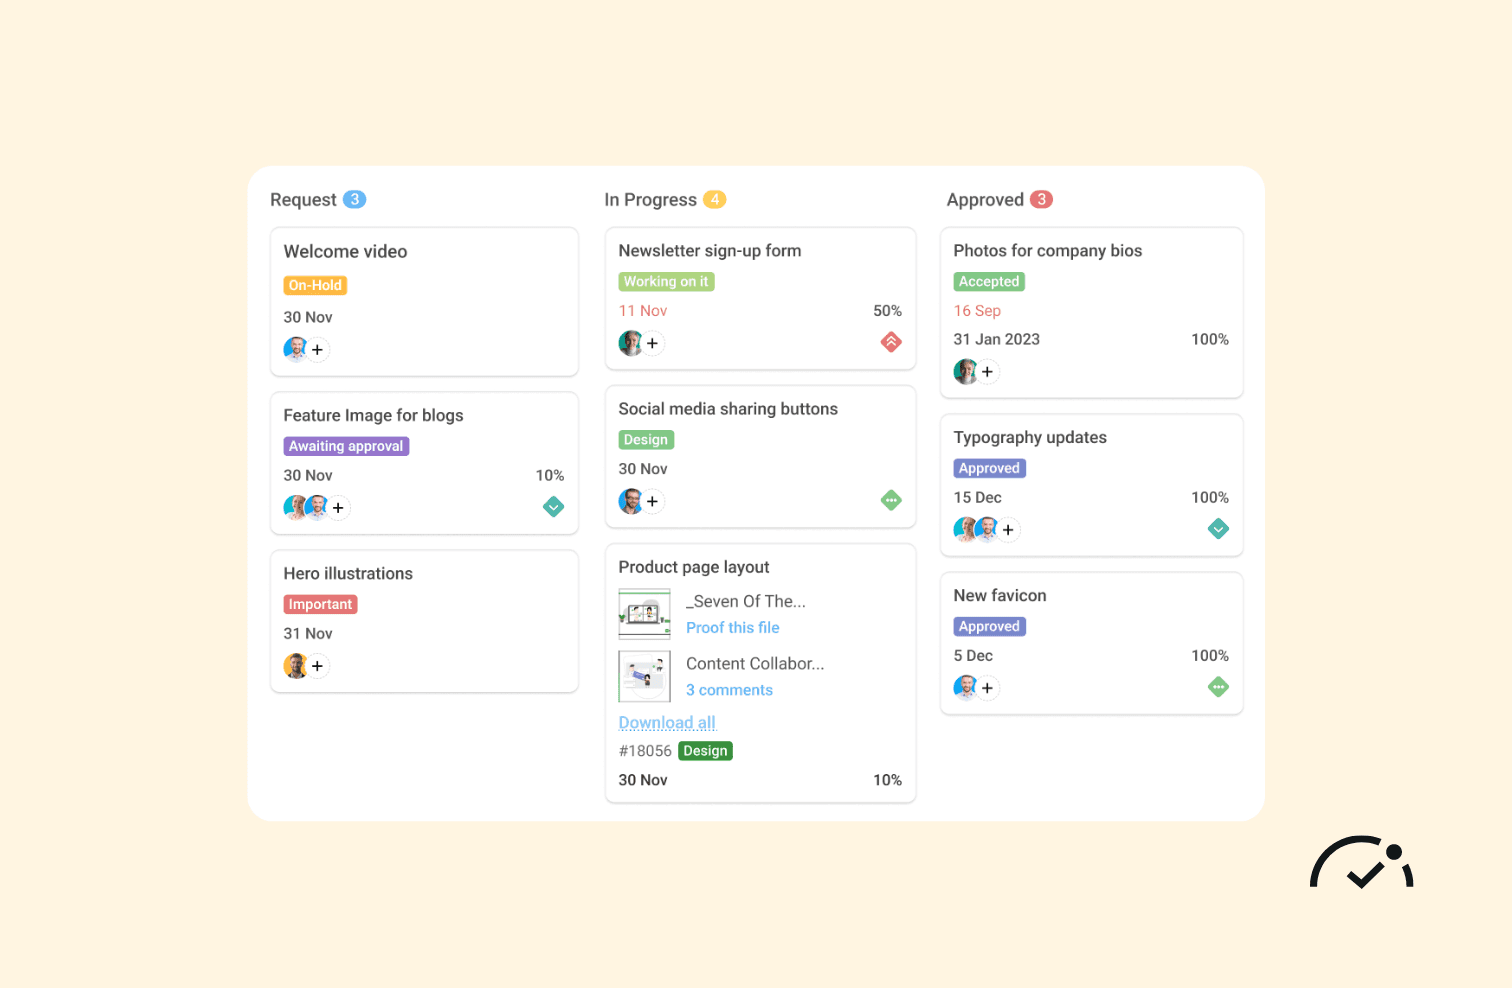Click the Working on it label
1512x988 pixels.
point(666,282)
